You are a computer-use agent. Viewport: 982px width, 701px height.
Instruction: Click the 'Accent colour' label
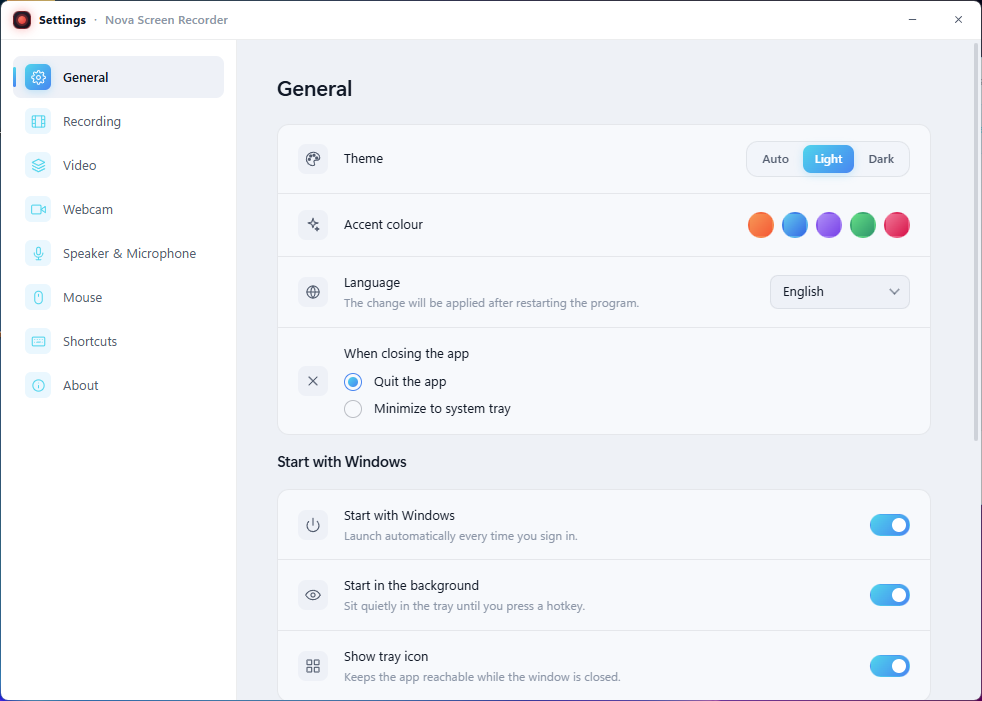click(x=383, y=225)
